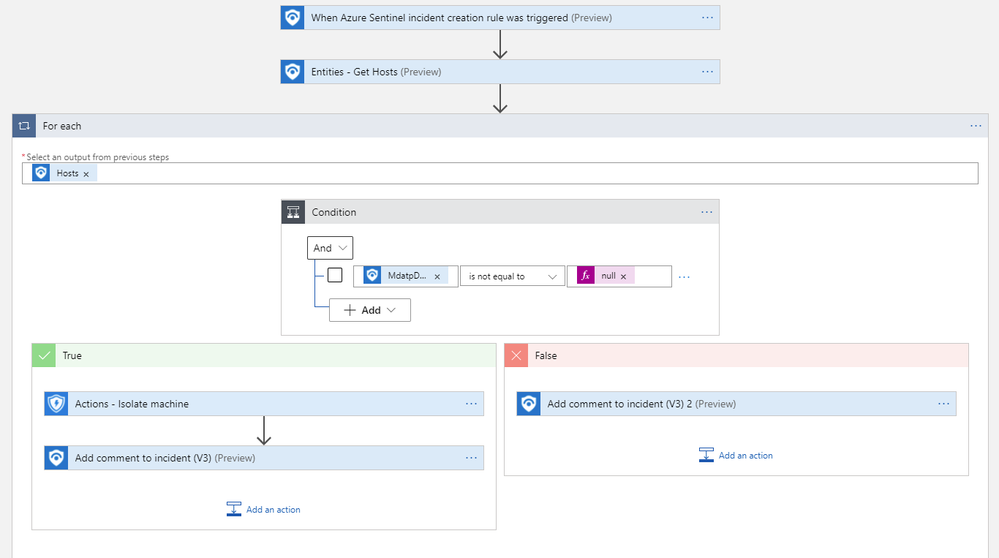Open the Condition ellipsis menu

707,212
